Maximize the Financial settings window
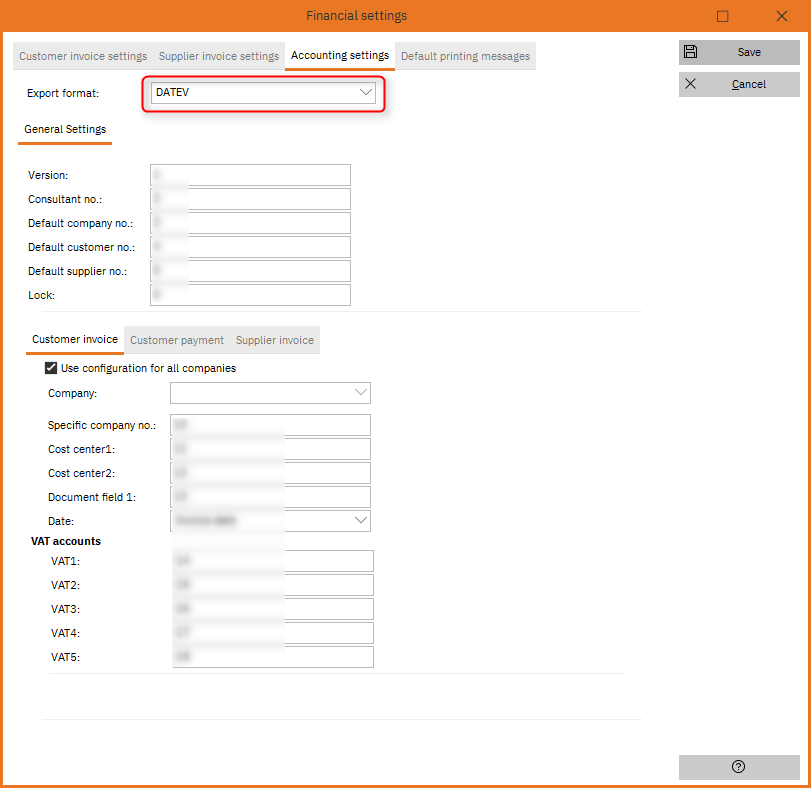Image resolution: width=811 pixels, height=788 pixels. pyautogui.click(x=723, y=17)
